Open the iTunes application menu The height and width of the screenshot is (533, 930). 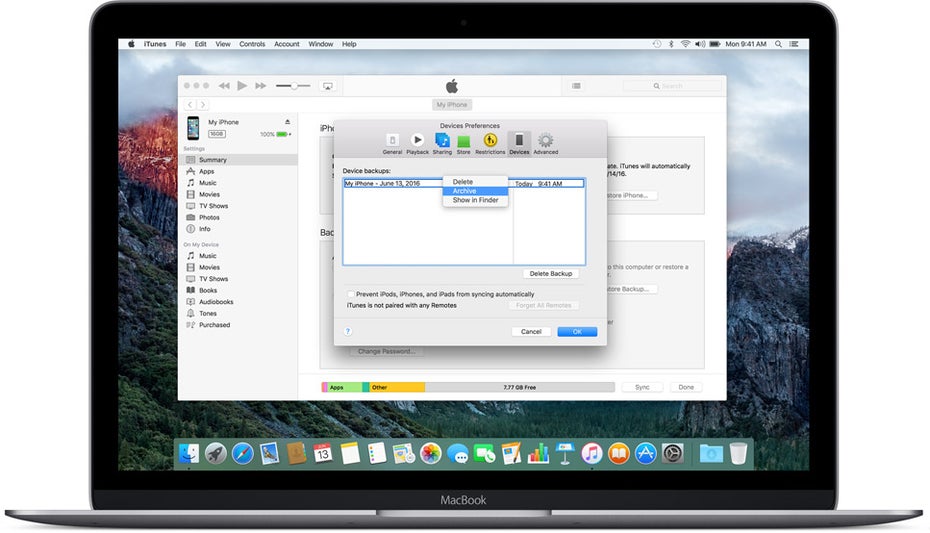tap(155, 44)
